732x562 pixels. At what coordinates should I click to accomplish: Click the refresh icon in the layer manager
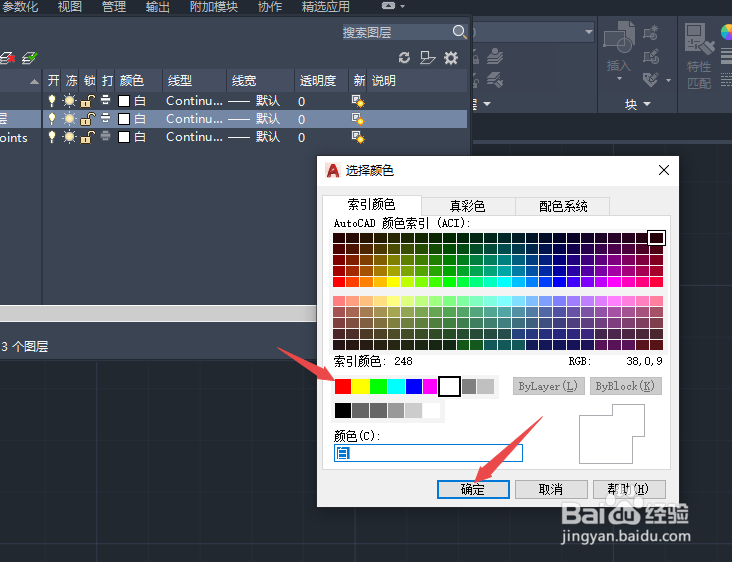click(x=404, y=58)
